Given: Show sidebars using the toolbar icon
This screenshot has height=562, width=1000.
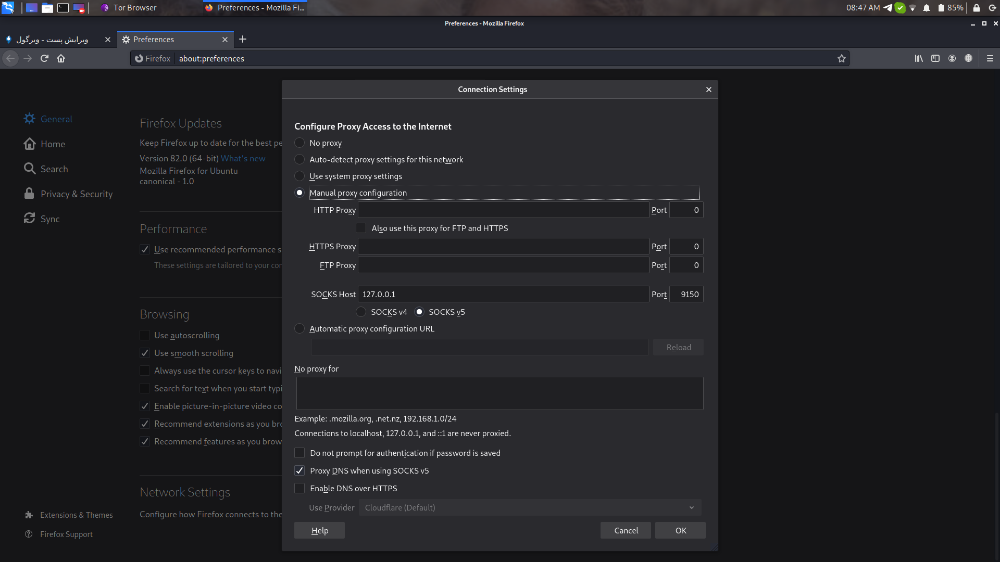Looking at the screenshot, I should 935,58.
